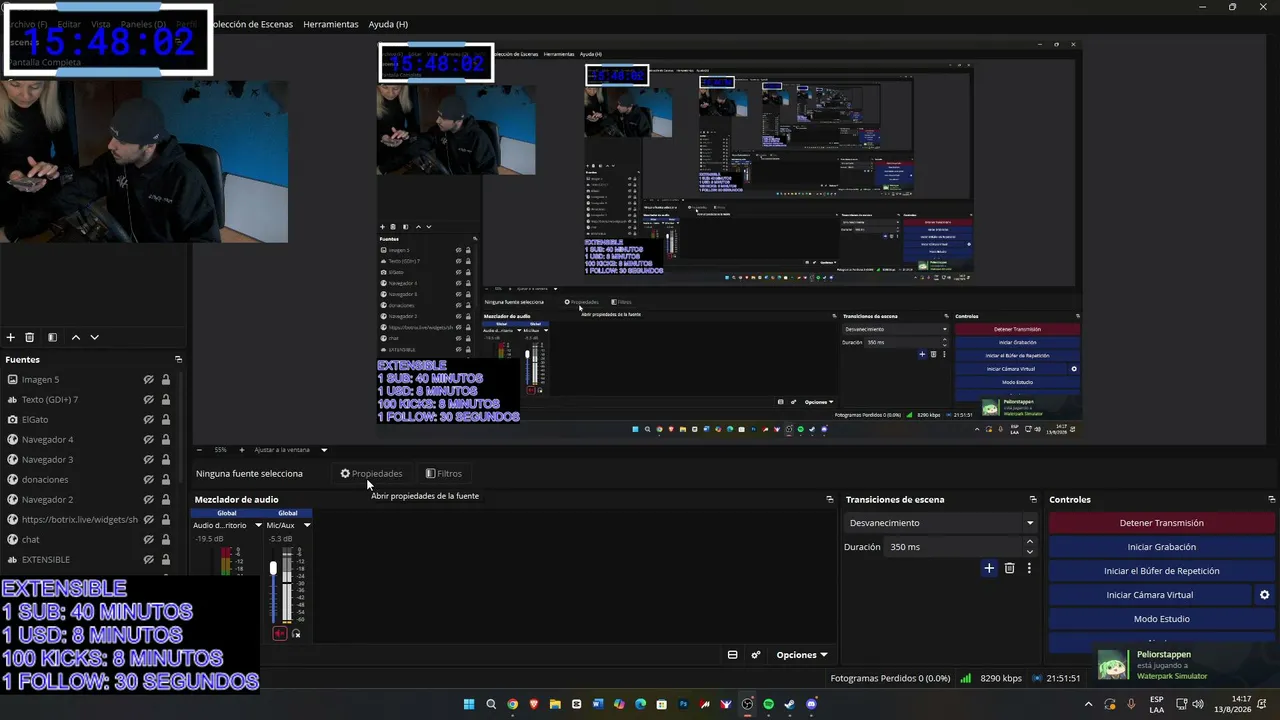Add a new scene with the plus icon
Viewport: 1280px width, 720px height.
pos(10,338)
